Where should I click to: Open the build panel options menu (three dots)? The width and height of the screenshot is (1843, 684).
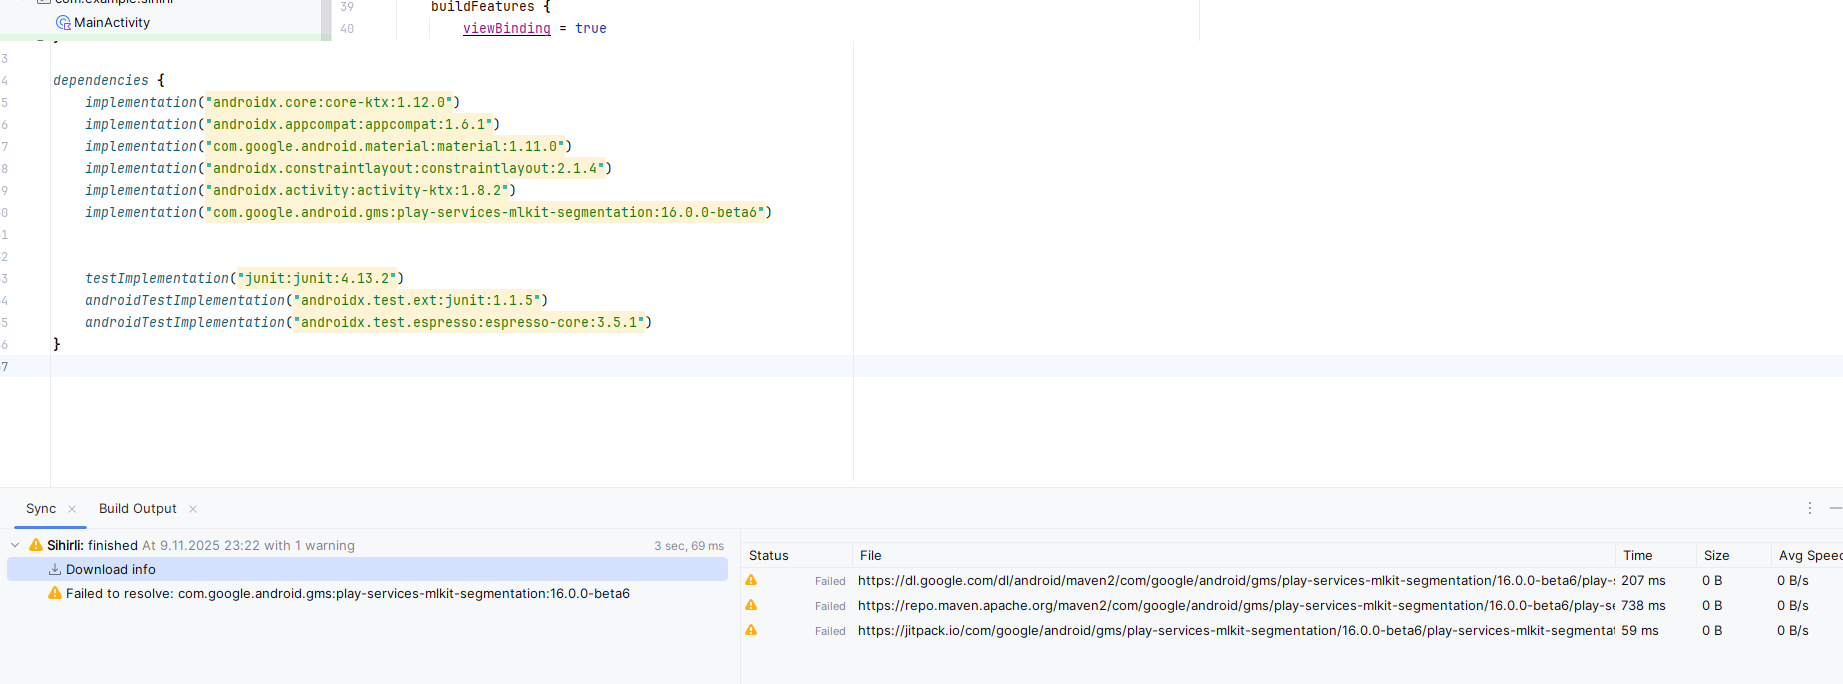[1809, 508]
